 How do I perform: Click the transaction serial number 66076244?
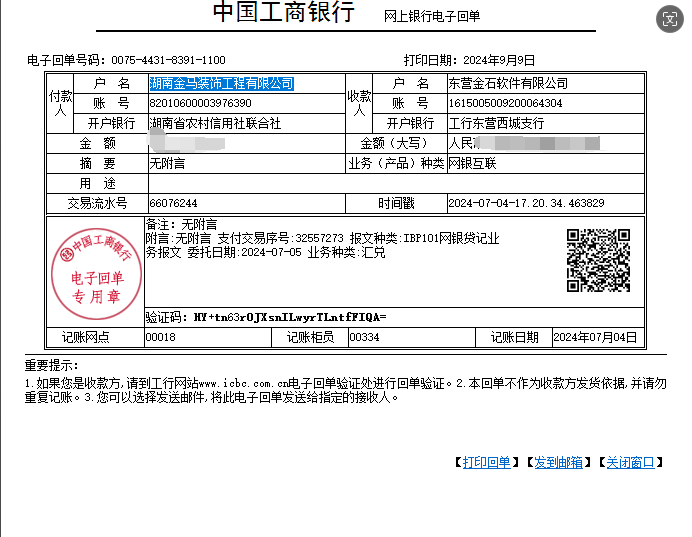[173, 203]
